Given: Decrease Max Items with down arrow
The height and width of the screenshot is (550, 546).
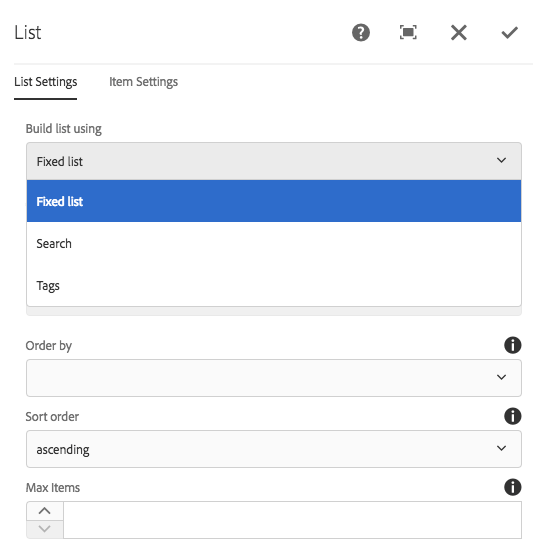Looking at the screenshot, I should pyautogui.click(x=45, y=529).
